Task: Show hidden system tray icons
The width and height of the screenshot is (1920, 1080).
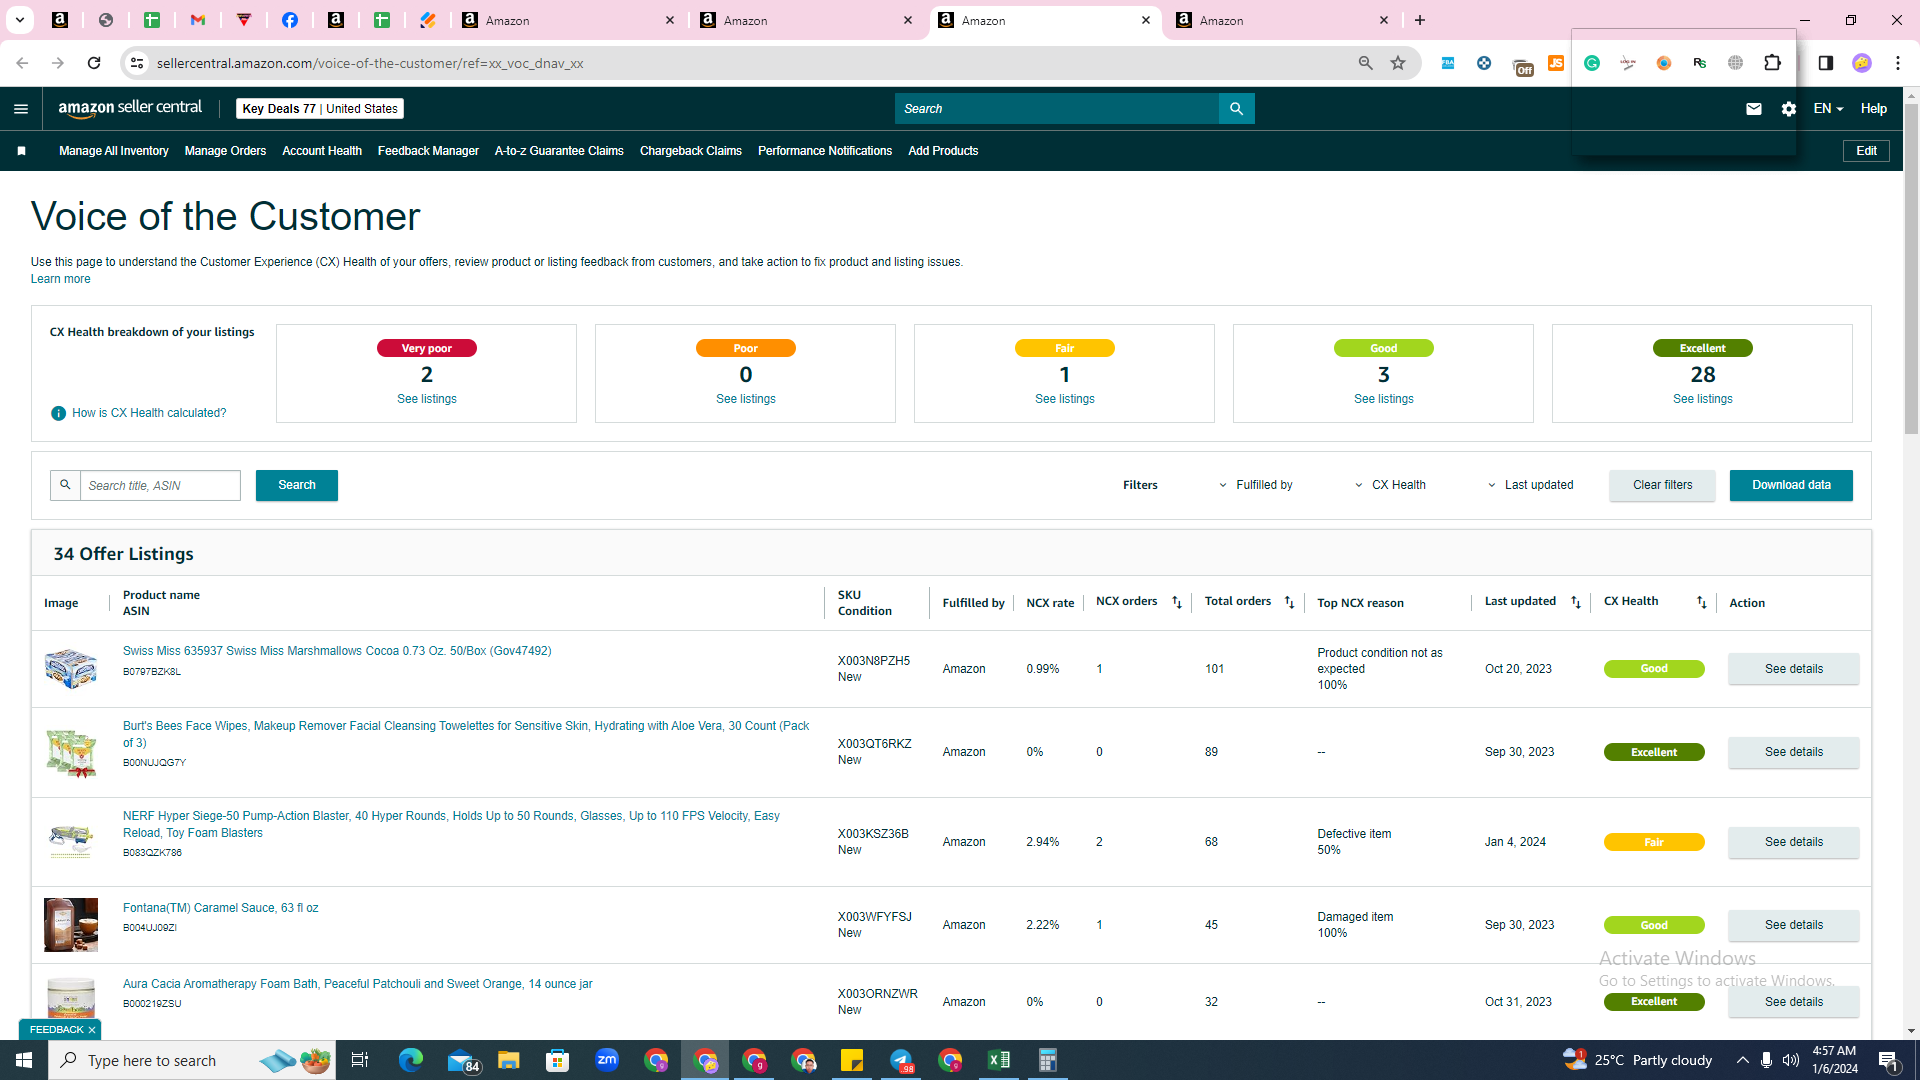Action: tap(1742, 1060)
